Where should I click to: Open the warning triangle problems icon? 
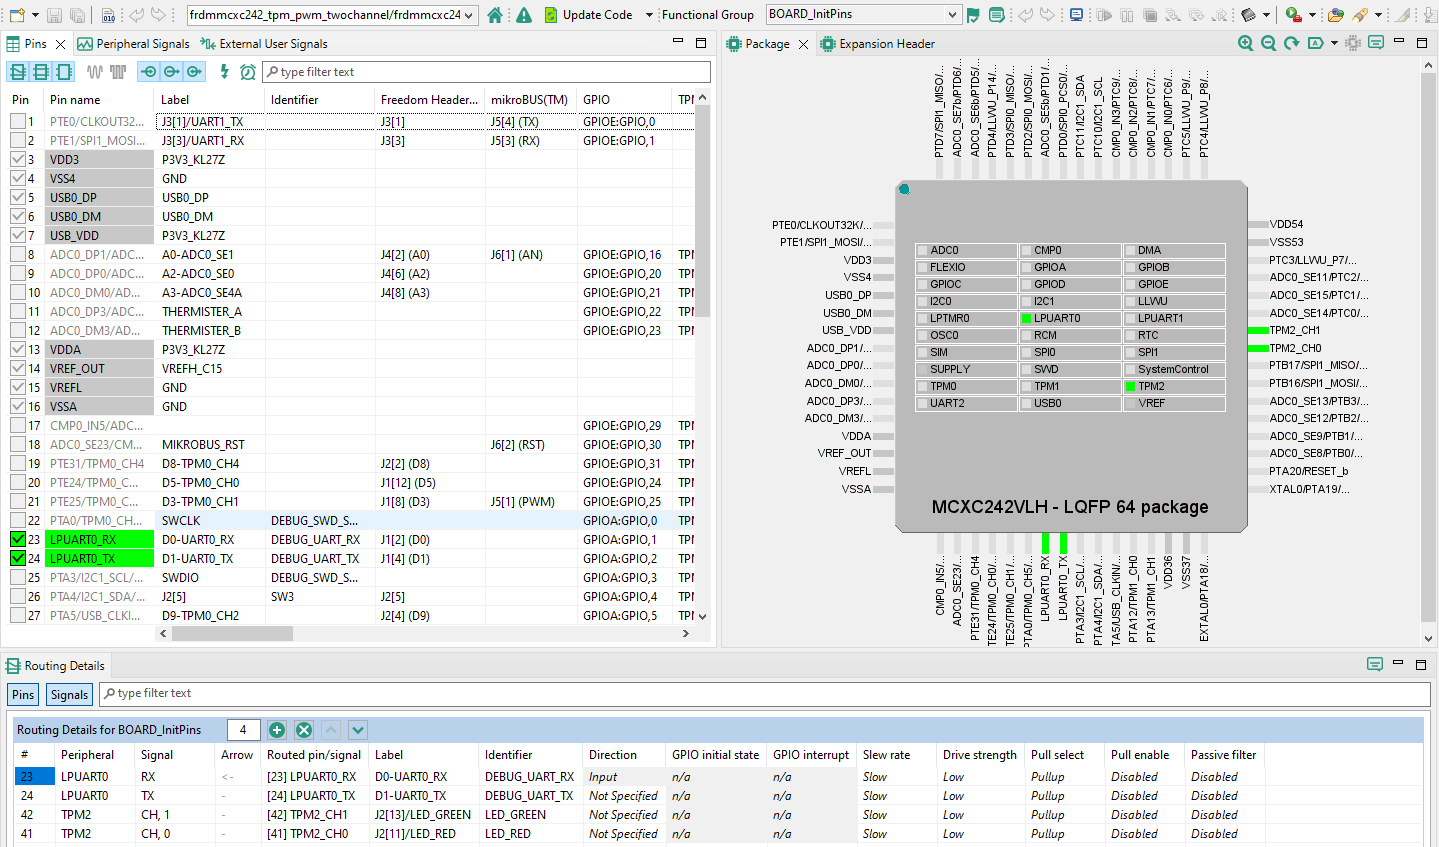click(x=524, y=15)
